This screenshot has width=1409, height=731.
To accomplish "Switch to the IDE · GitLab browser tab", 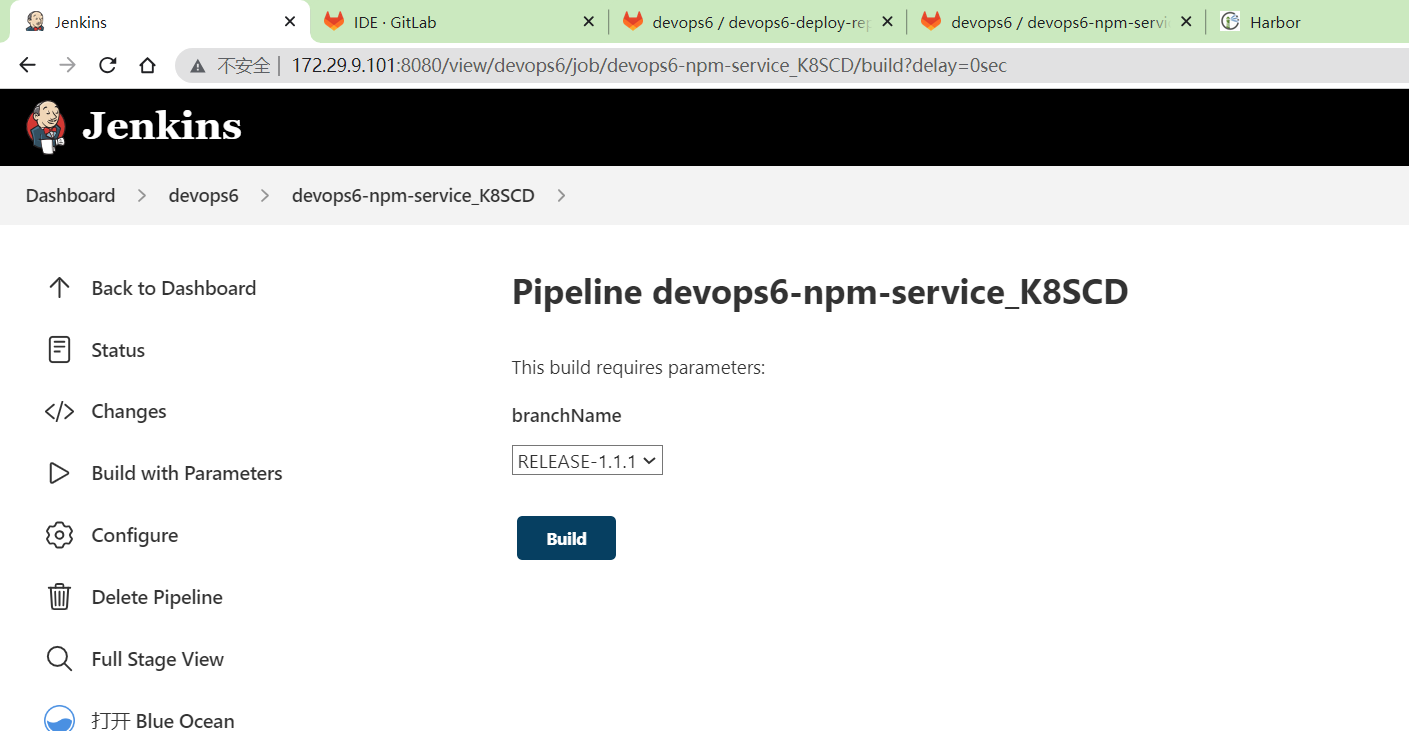I will [459, 21].
